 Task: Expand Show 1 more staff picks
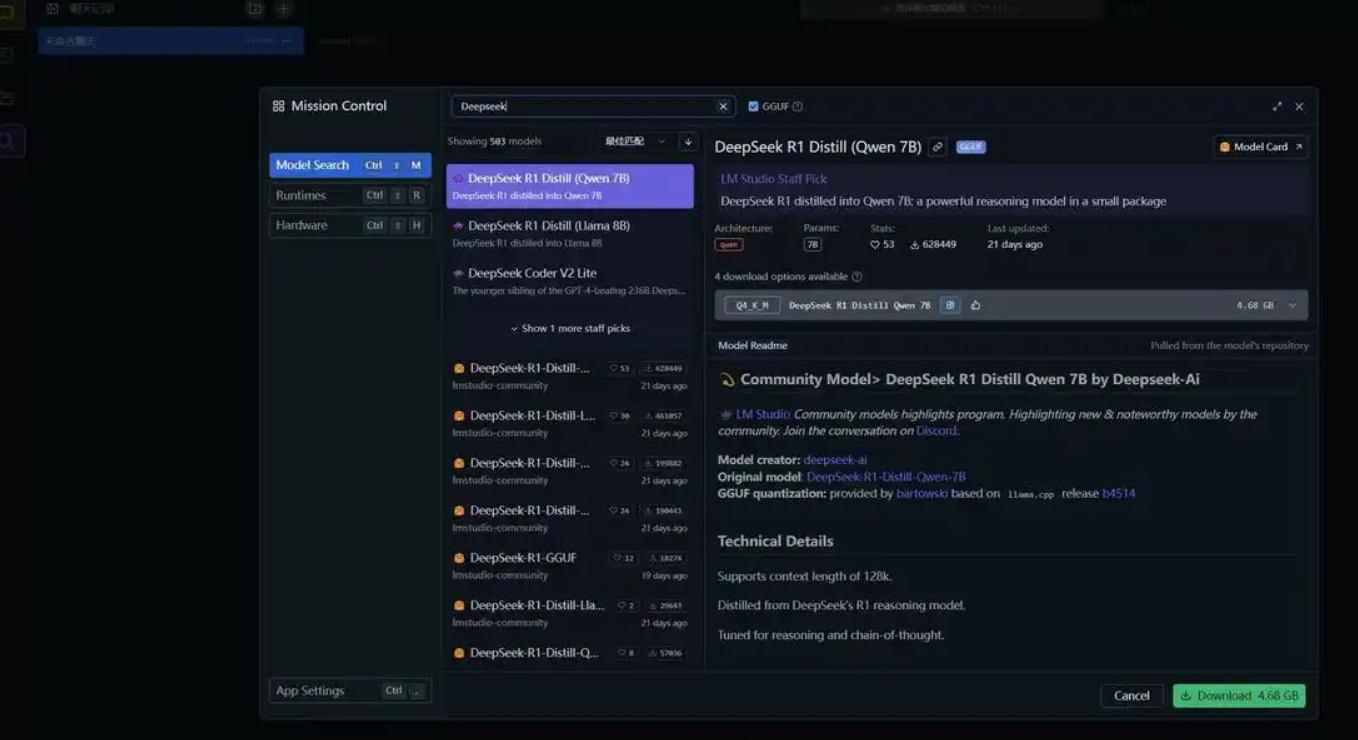tap(570, 328)
